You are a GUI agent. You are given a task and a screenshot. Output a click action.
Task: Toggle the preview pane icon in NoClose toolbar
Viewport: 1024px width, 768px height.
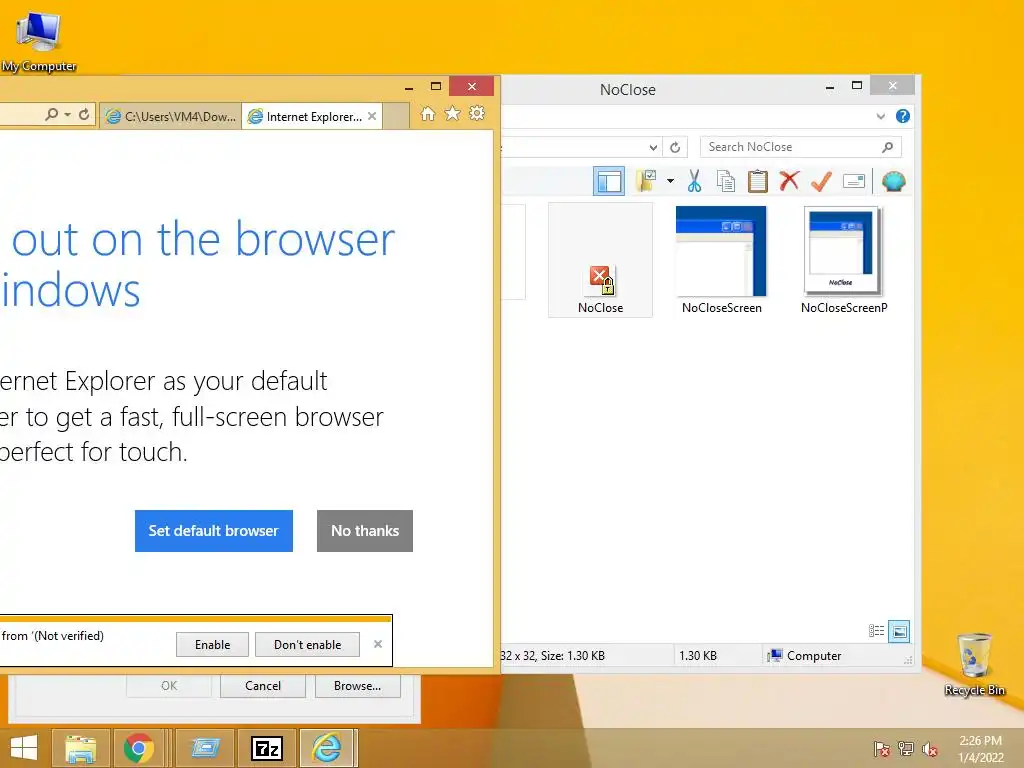click(x=609, y=181)
